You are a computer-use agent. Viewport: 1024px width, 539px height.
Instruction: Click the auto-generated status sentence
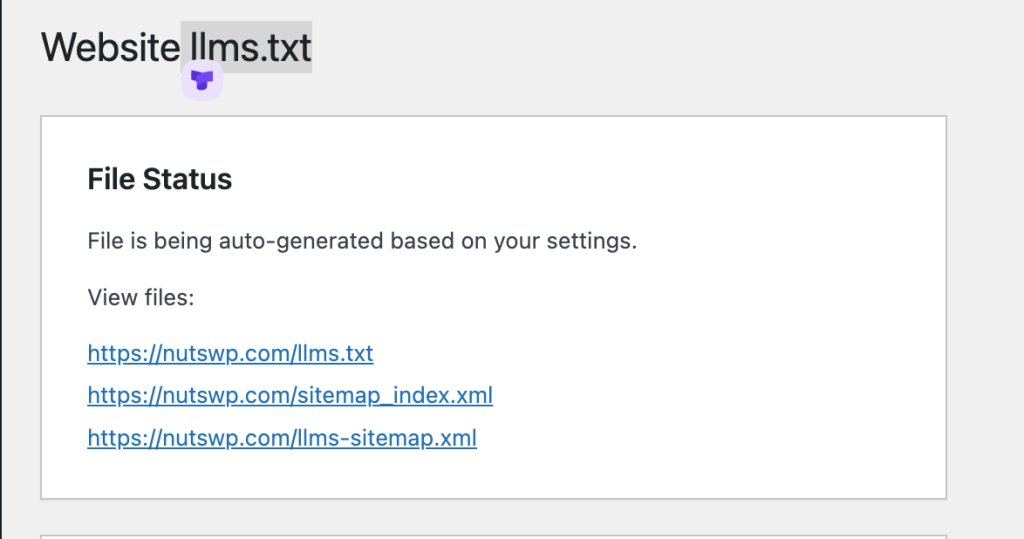click(362, 241)
